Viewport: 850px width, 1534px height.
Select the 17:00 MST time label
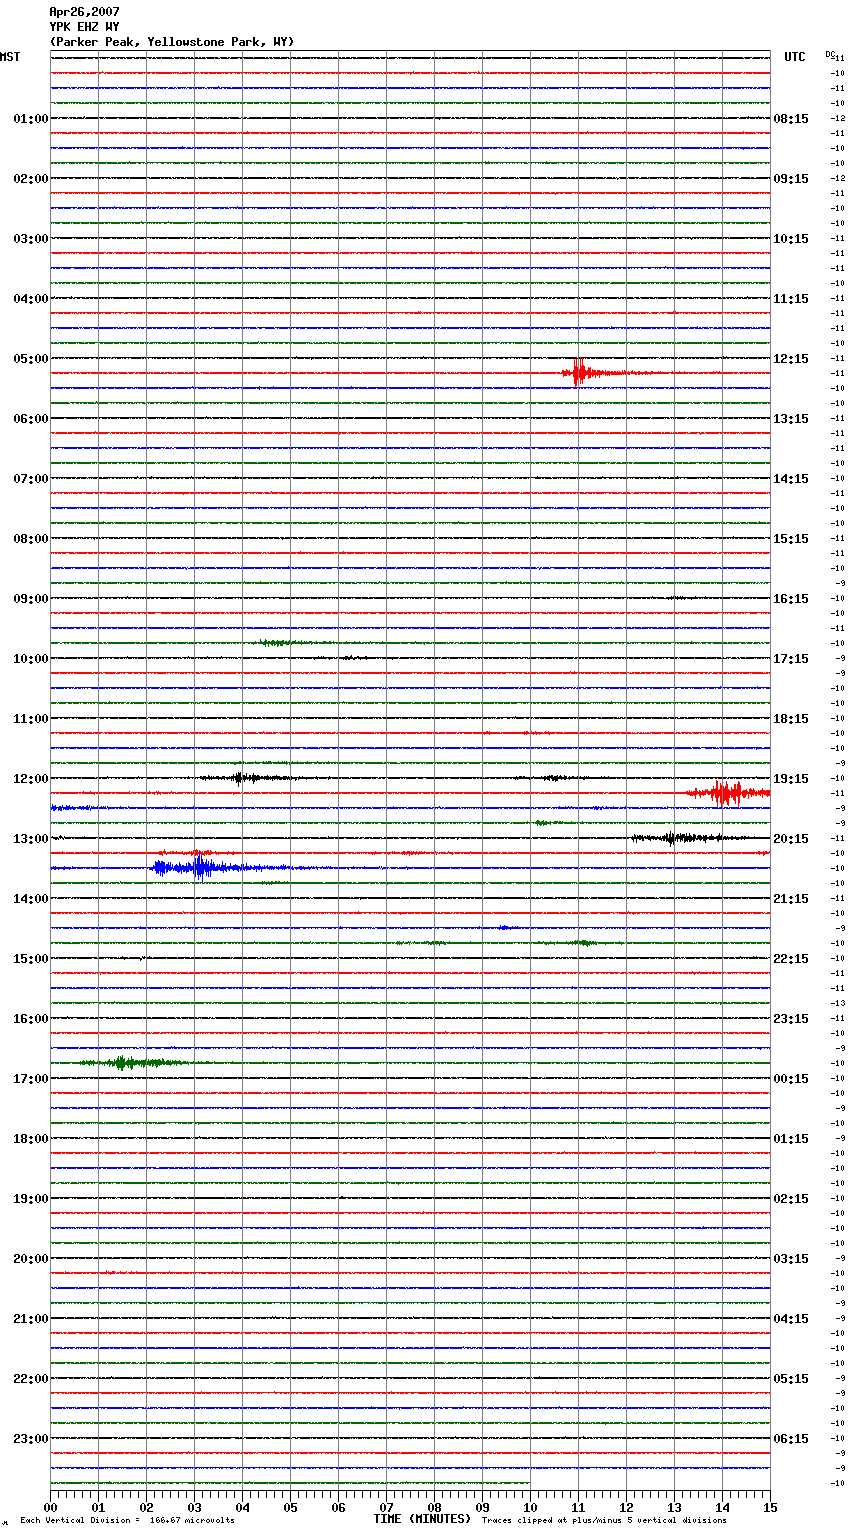coord(30,1079)
